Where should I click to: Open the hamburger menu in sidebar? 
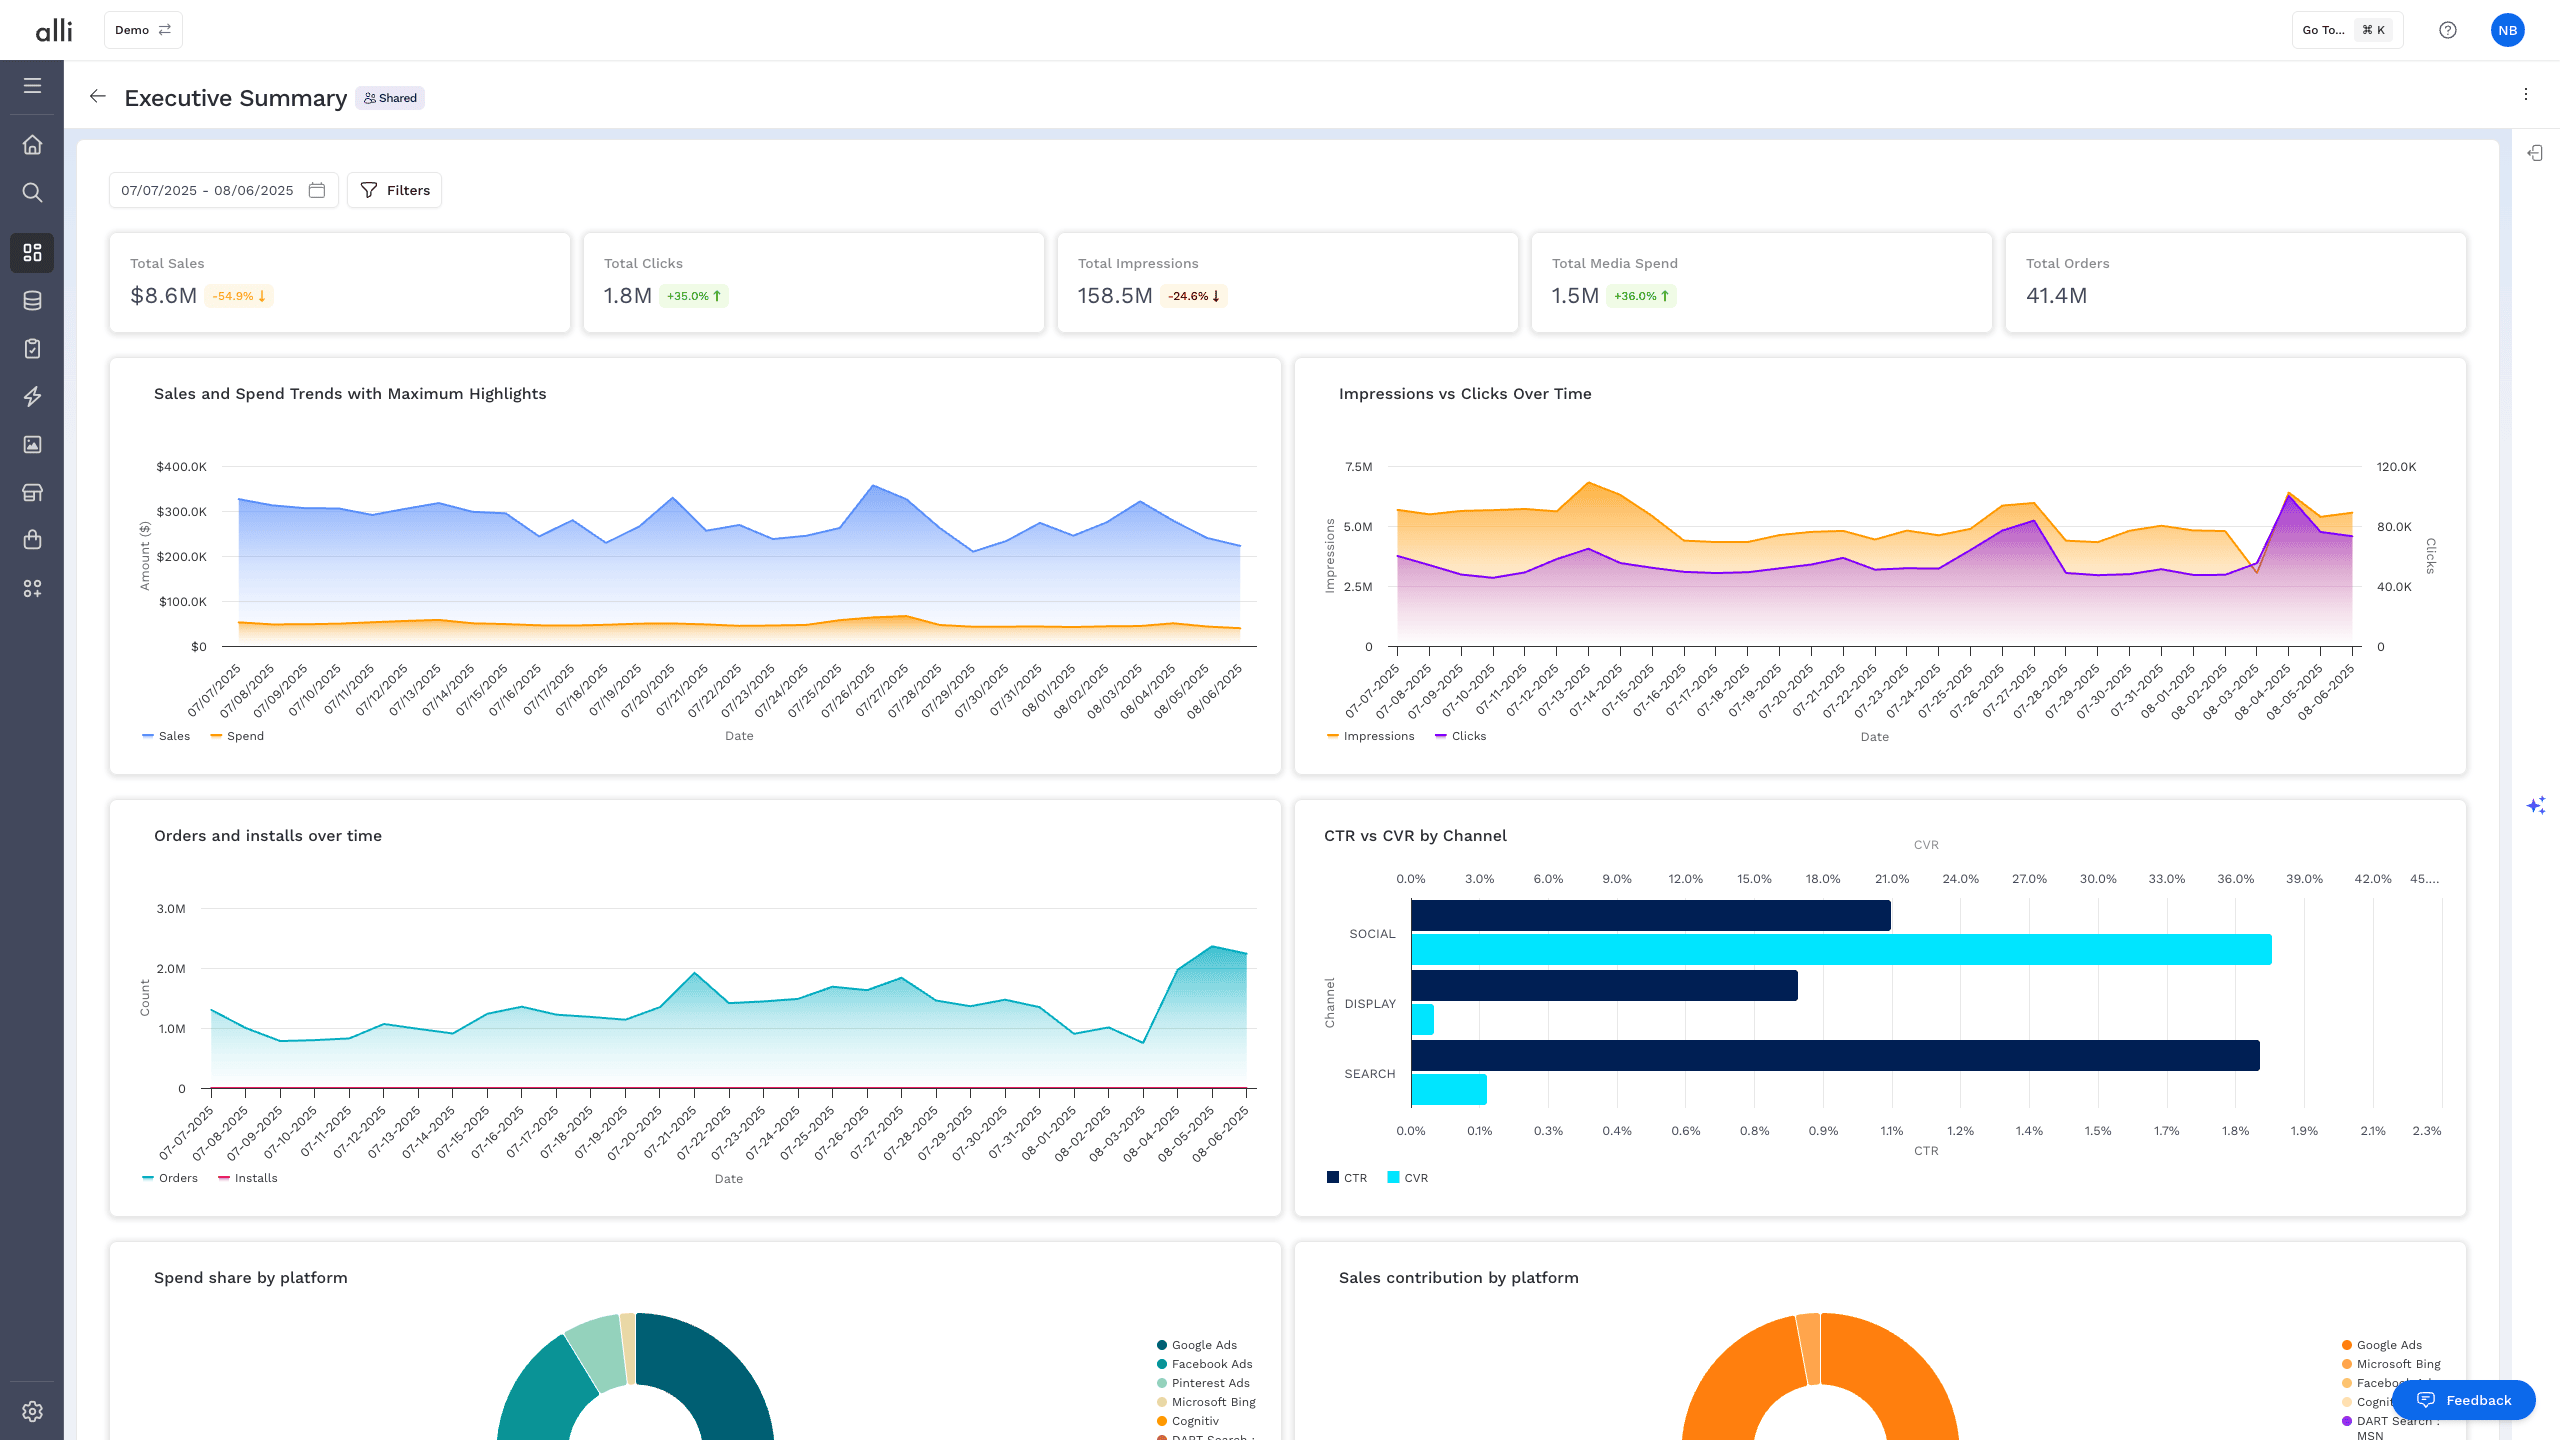coord(32,86)
